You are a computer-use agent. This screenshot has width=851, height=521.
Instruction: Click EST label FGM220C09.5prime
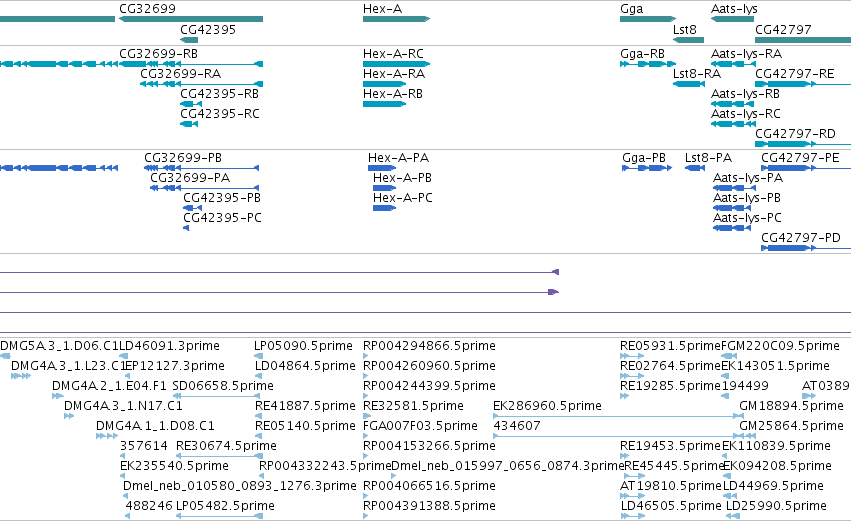point(780,346)
